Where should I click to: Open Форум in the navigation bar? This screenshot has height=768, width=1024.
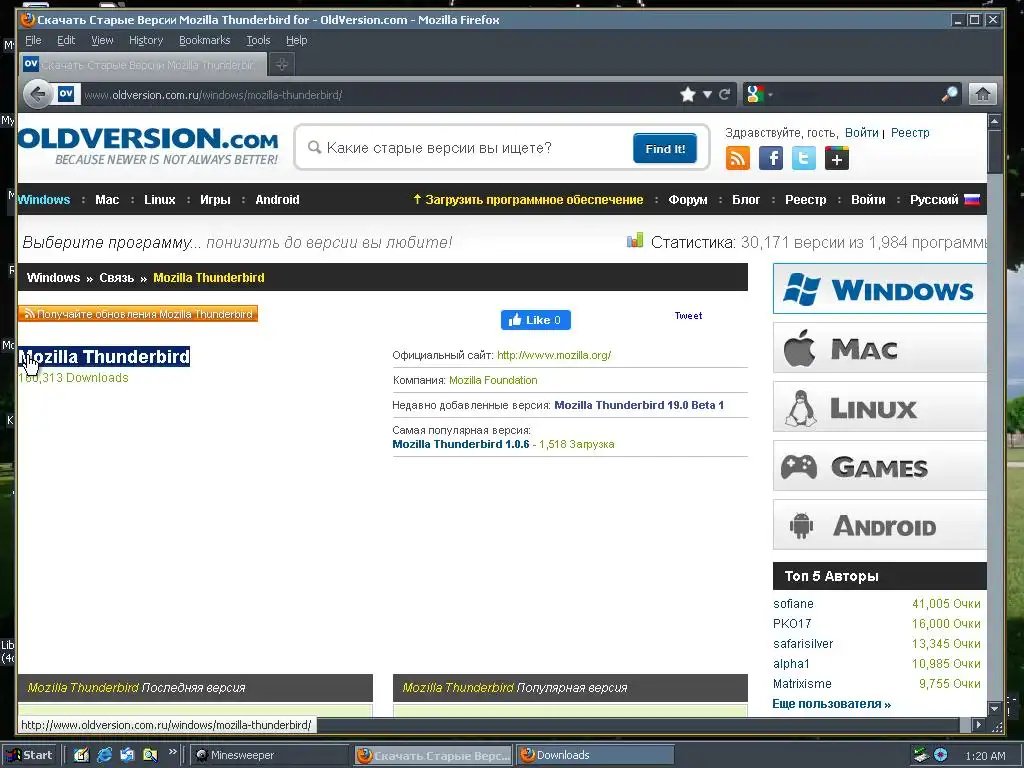point(688,200)
